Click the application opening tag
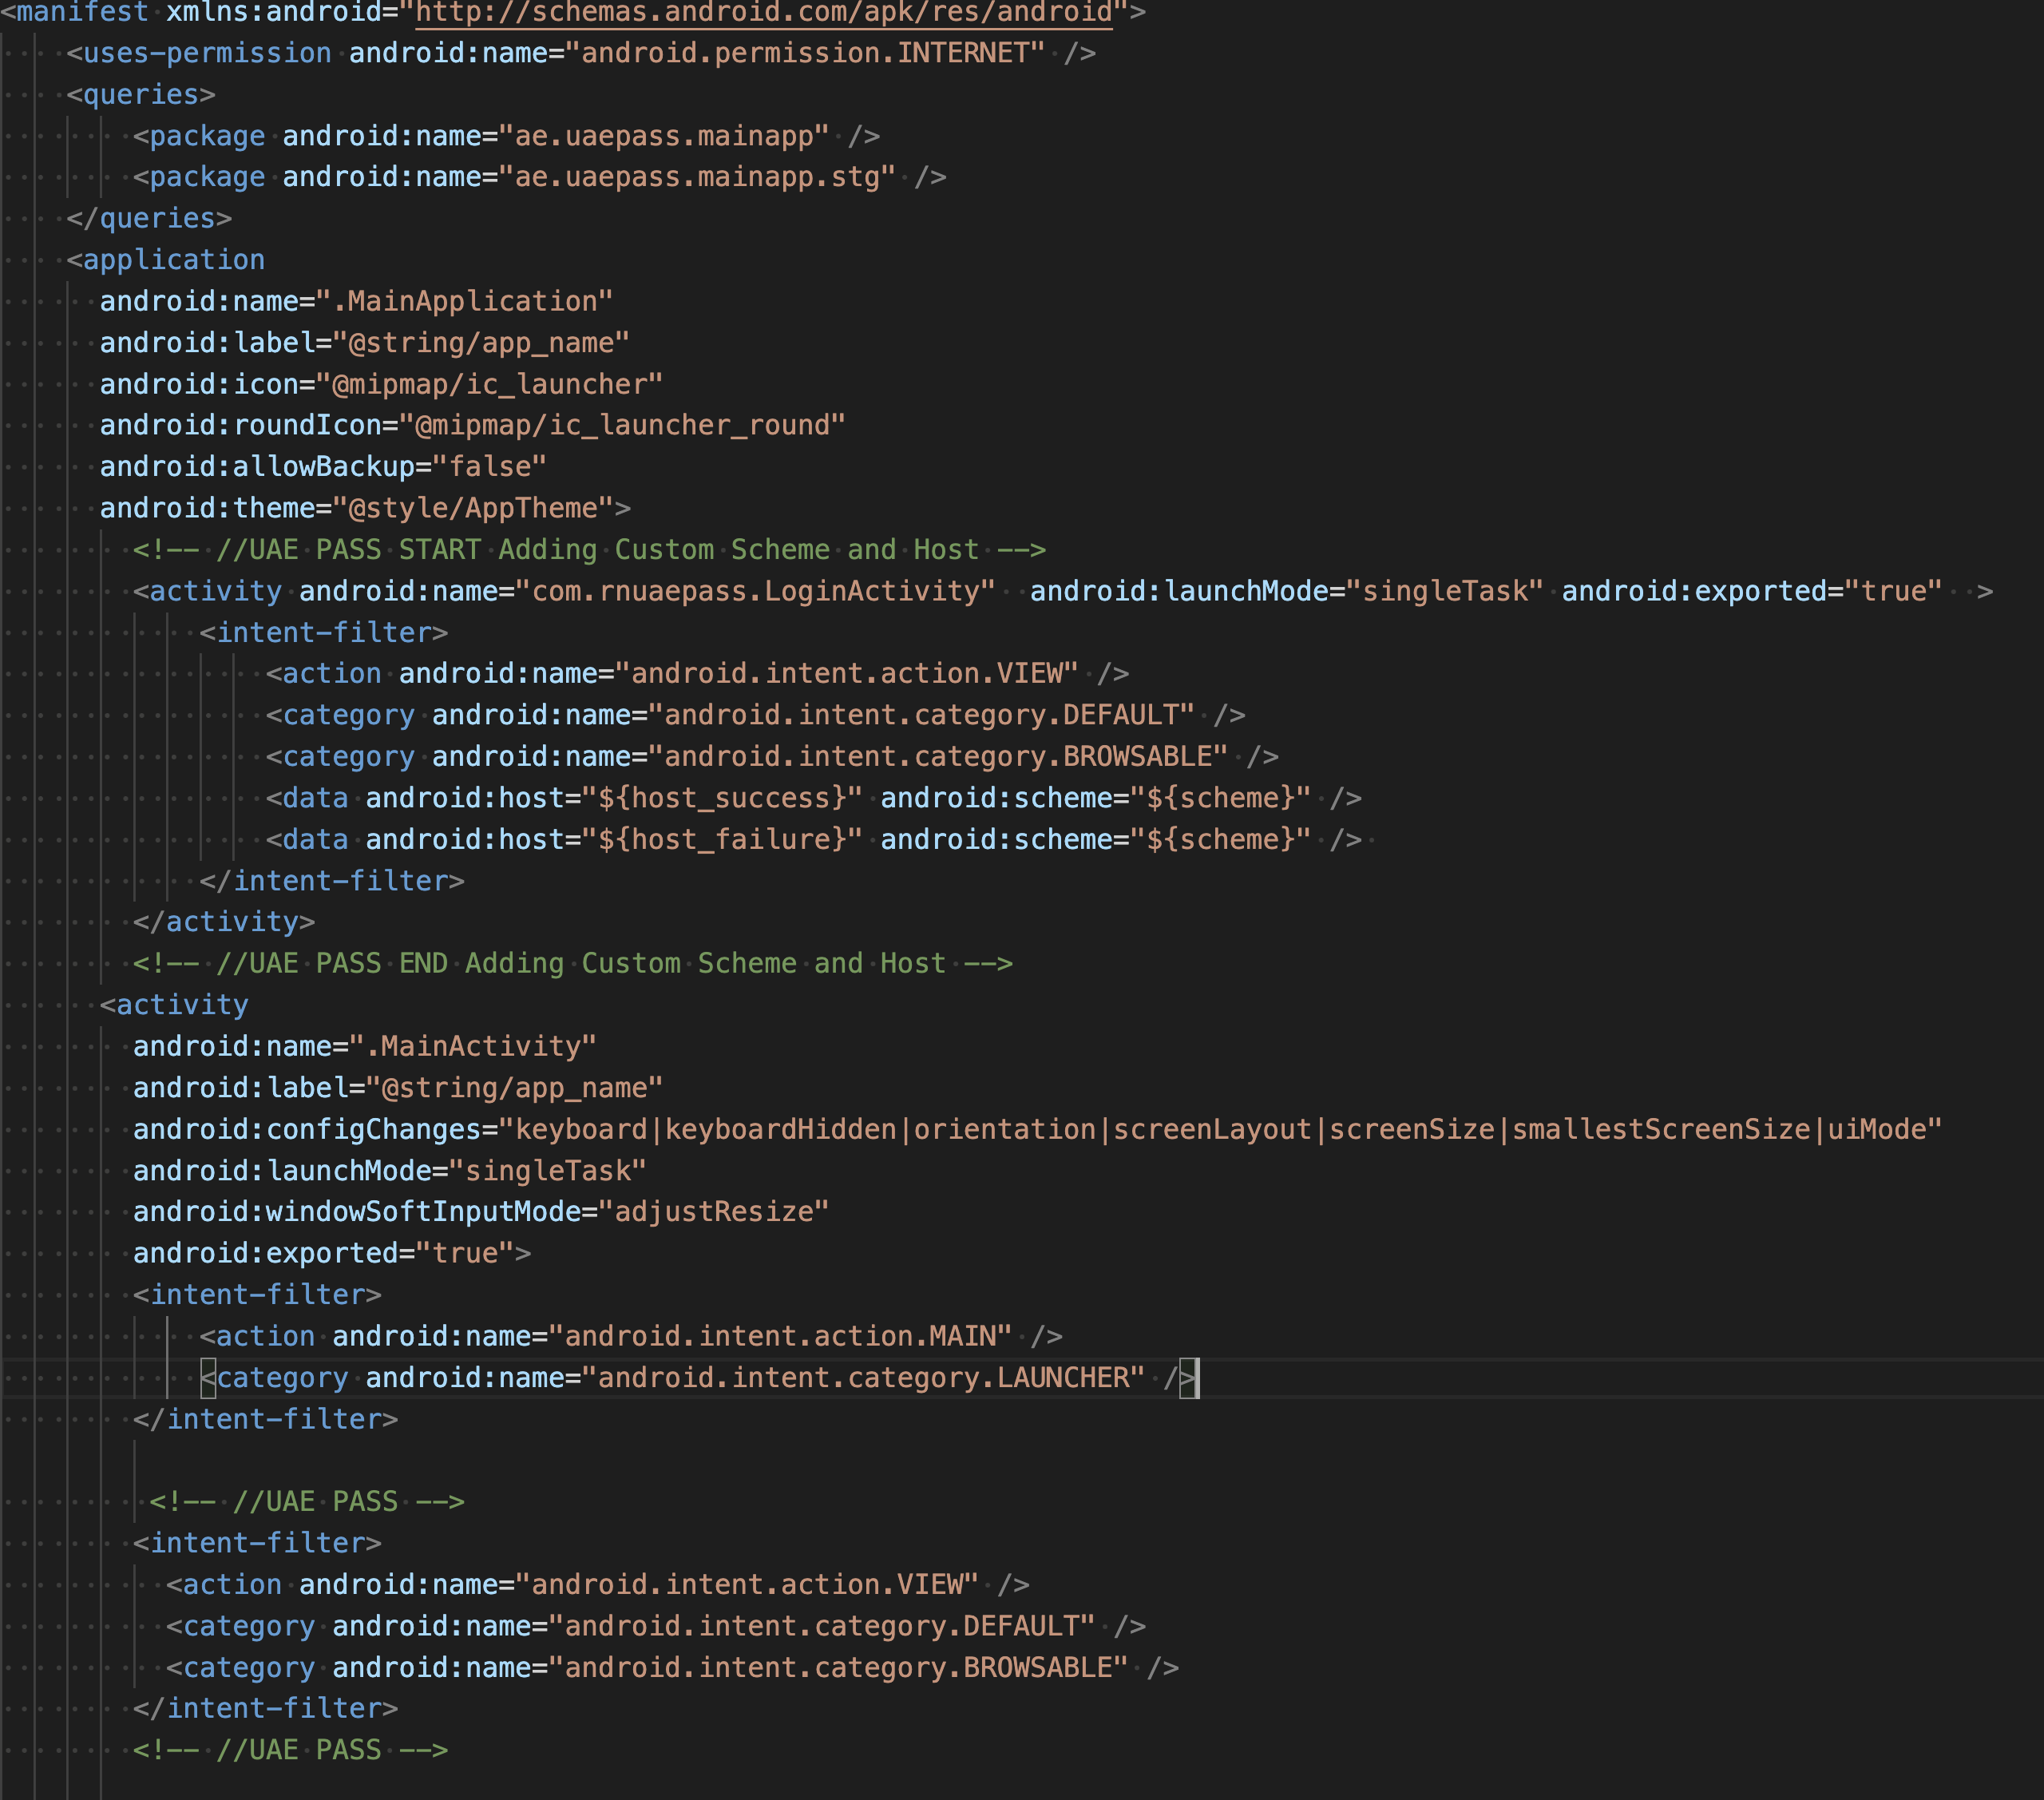2044x1800 pixels. click(x=166, y=260)
